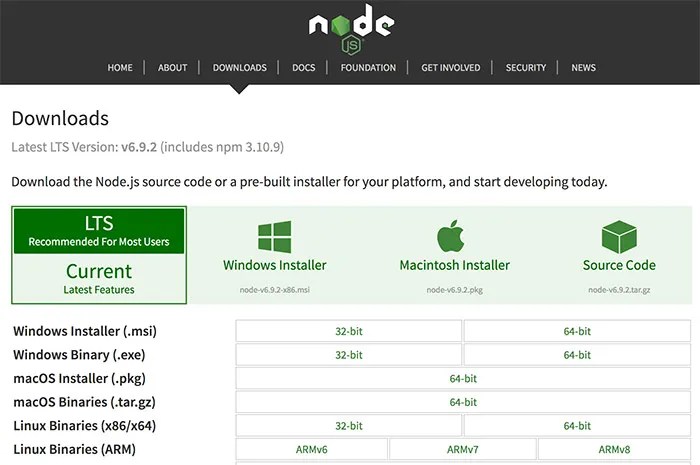Download 64-bit macOS Installer (.pkg)
This screenshot has height=465, width=700.
(x=463, y=378)
